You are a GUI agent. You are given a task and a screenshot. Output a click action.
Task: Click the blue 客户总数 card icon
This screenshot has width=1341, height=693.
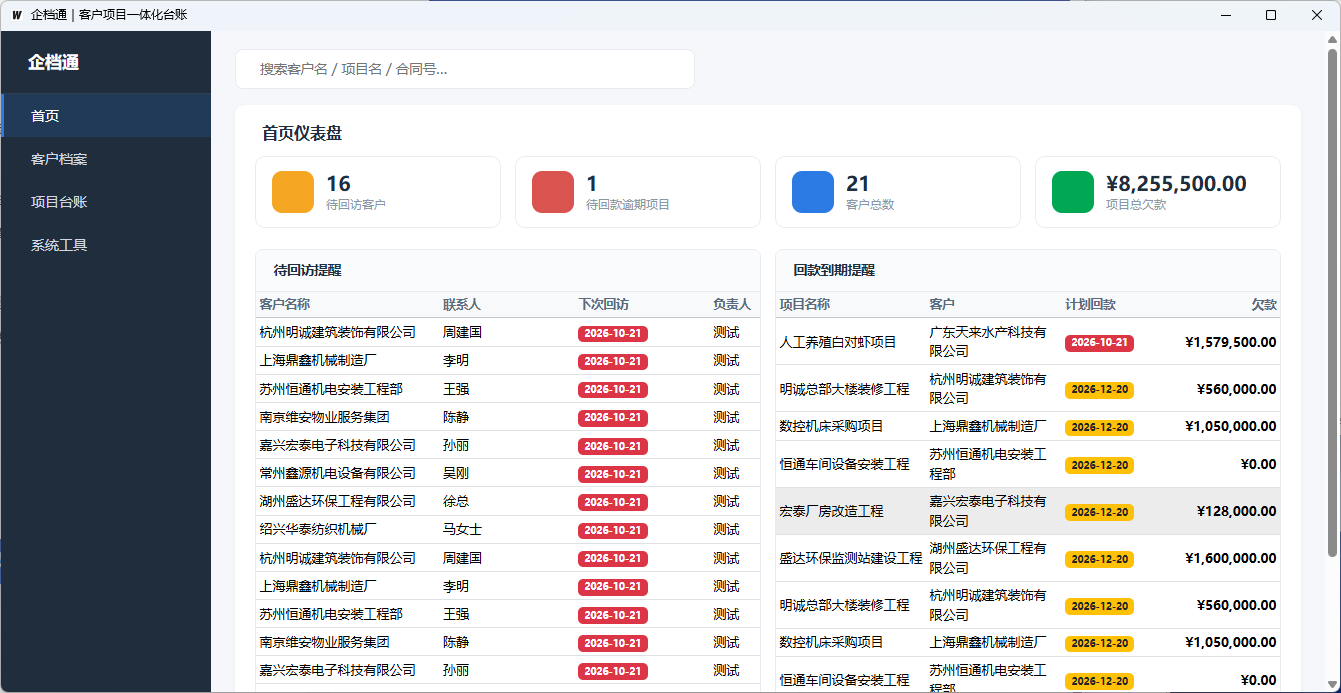coord(813,192)
